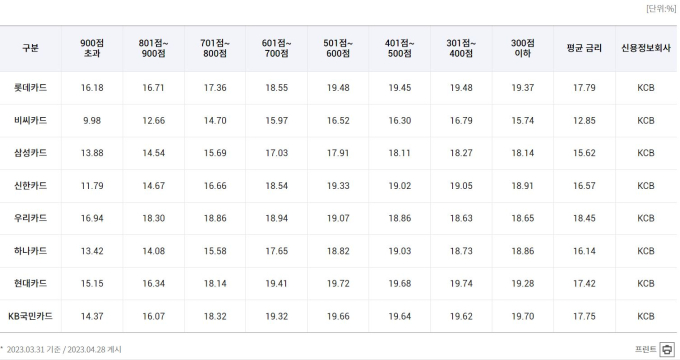Screen dimensions: 680x360
Task: Click the 프린트 print label
Action: (646, 349)
